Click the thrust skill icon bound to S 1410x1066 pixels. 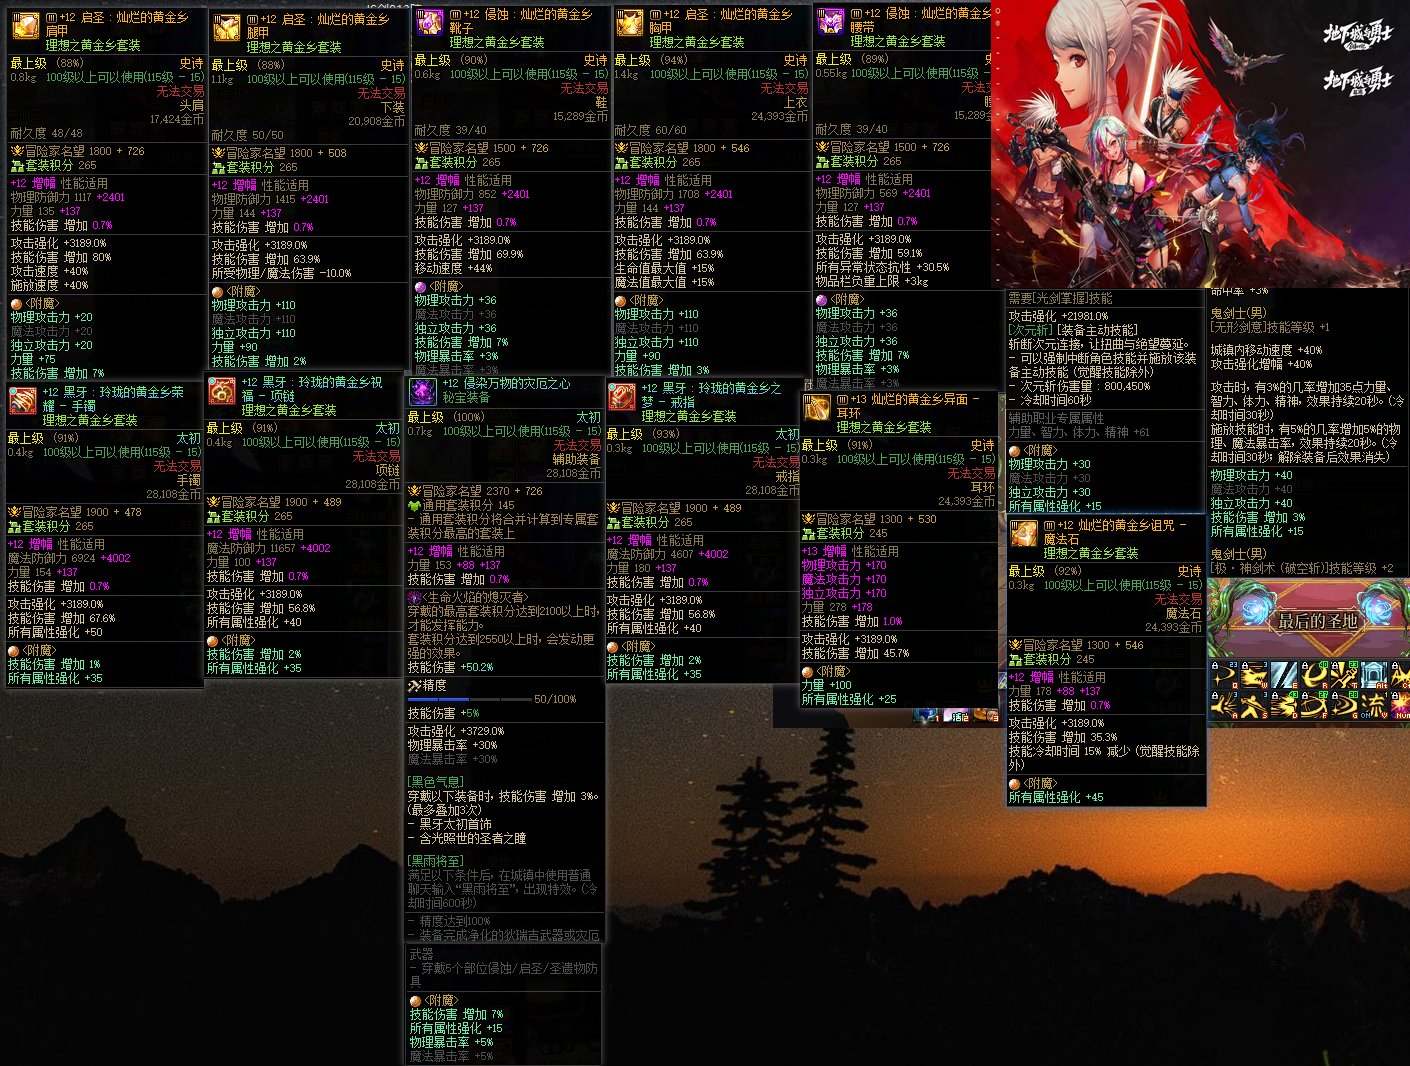click(x=1254, y=705)
